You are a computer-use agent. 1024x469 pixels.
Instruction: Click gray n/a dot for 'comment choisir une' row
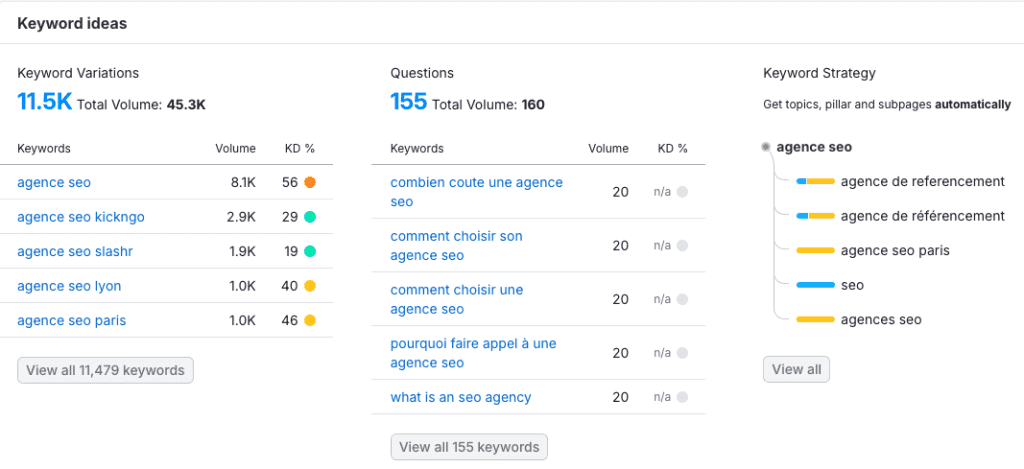click(x=682, y=299)
